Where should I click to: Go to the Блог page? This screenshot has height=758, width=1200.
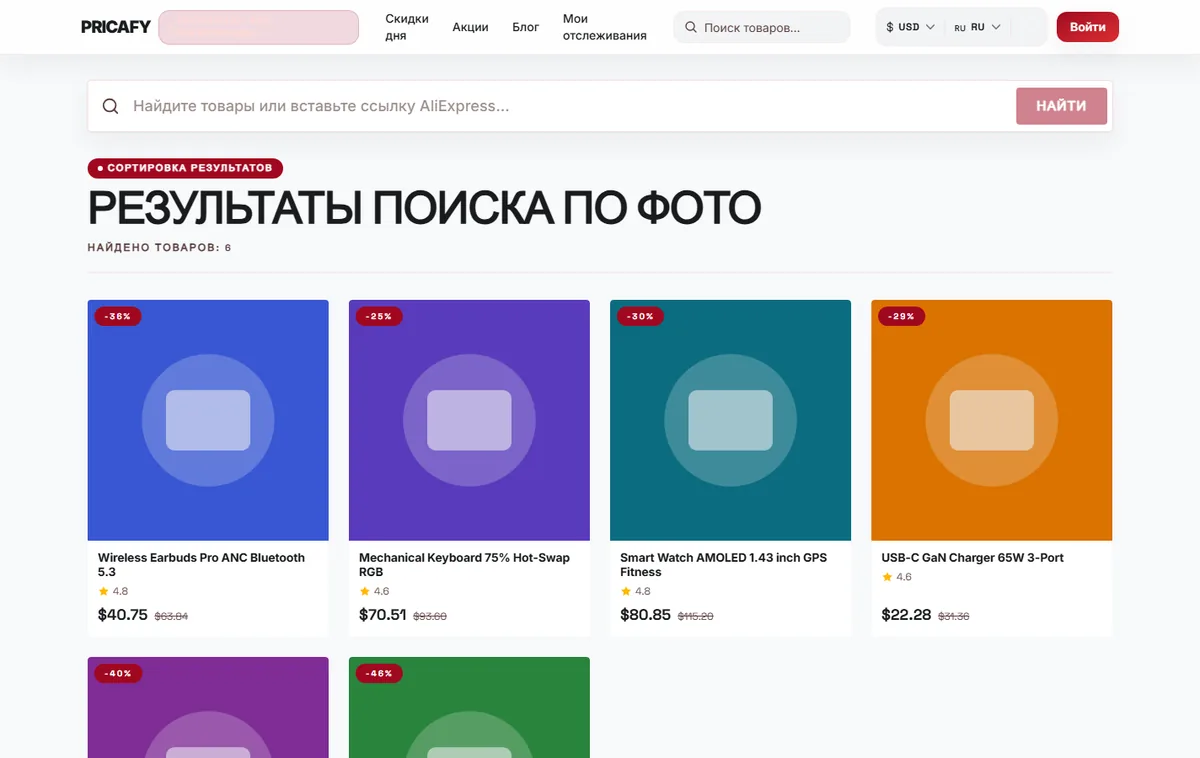pos(526,27)
